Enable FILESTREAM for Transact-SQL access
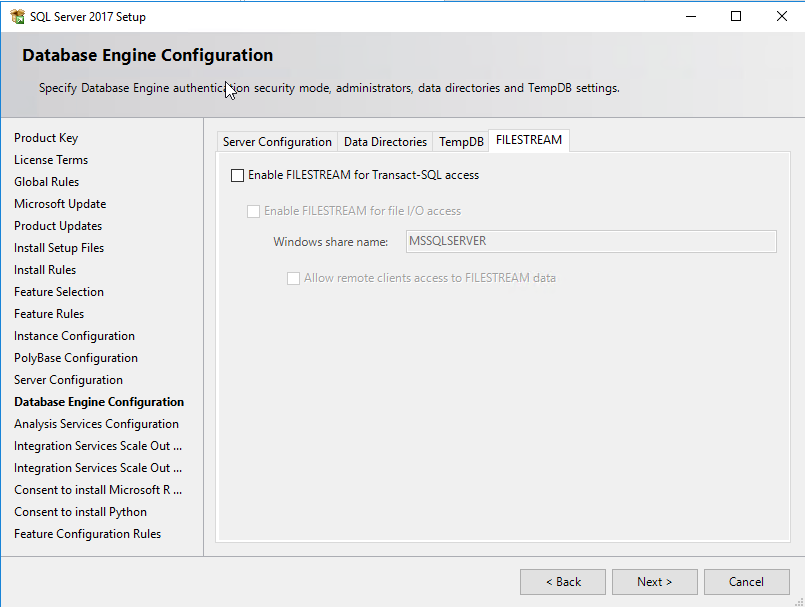 (237, 175)
